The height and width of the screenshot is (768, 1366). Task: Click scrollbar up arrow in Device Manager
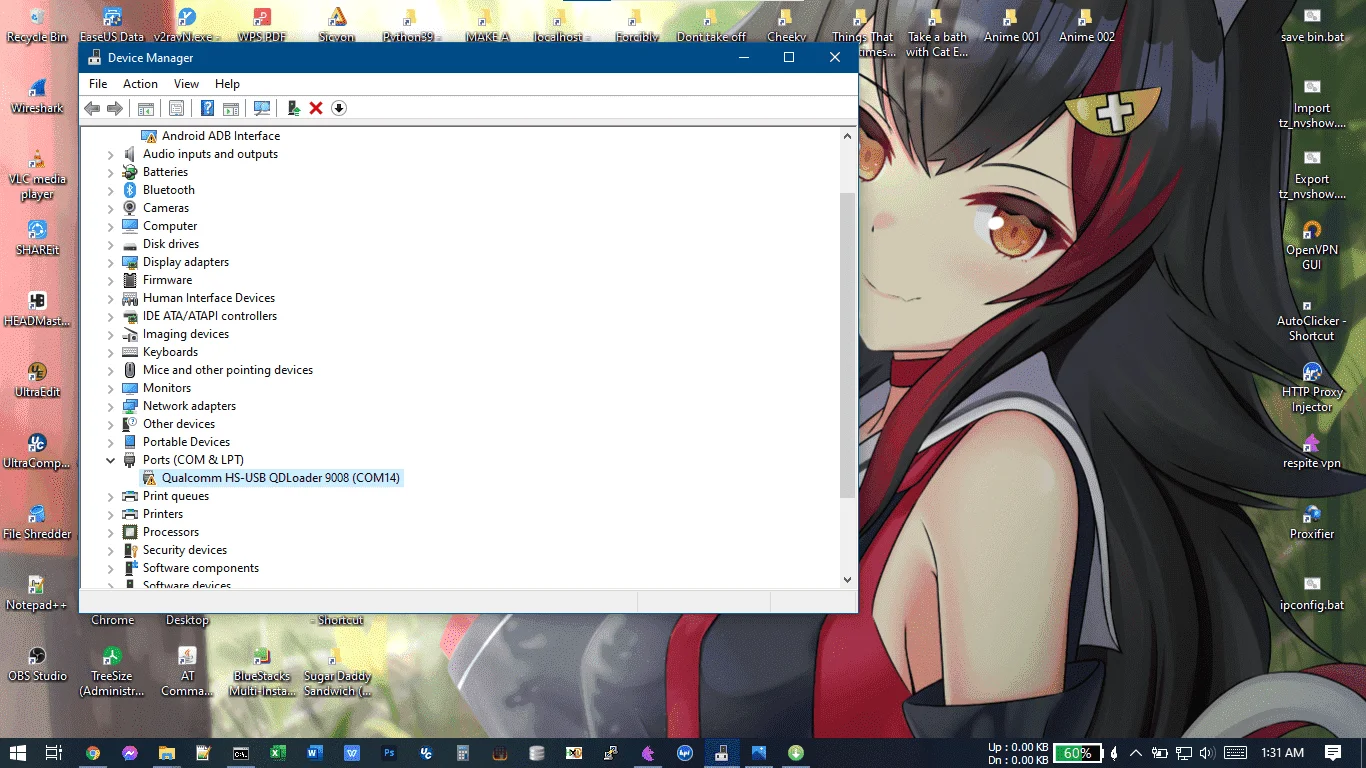[848, 134]
